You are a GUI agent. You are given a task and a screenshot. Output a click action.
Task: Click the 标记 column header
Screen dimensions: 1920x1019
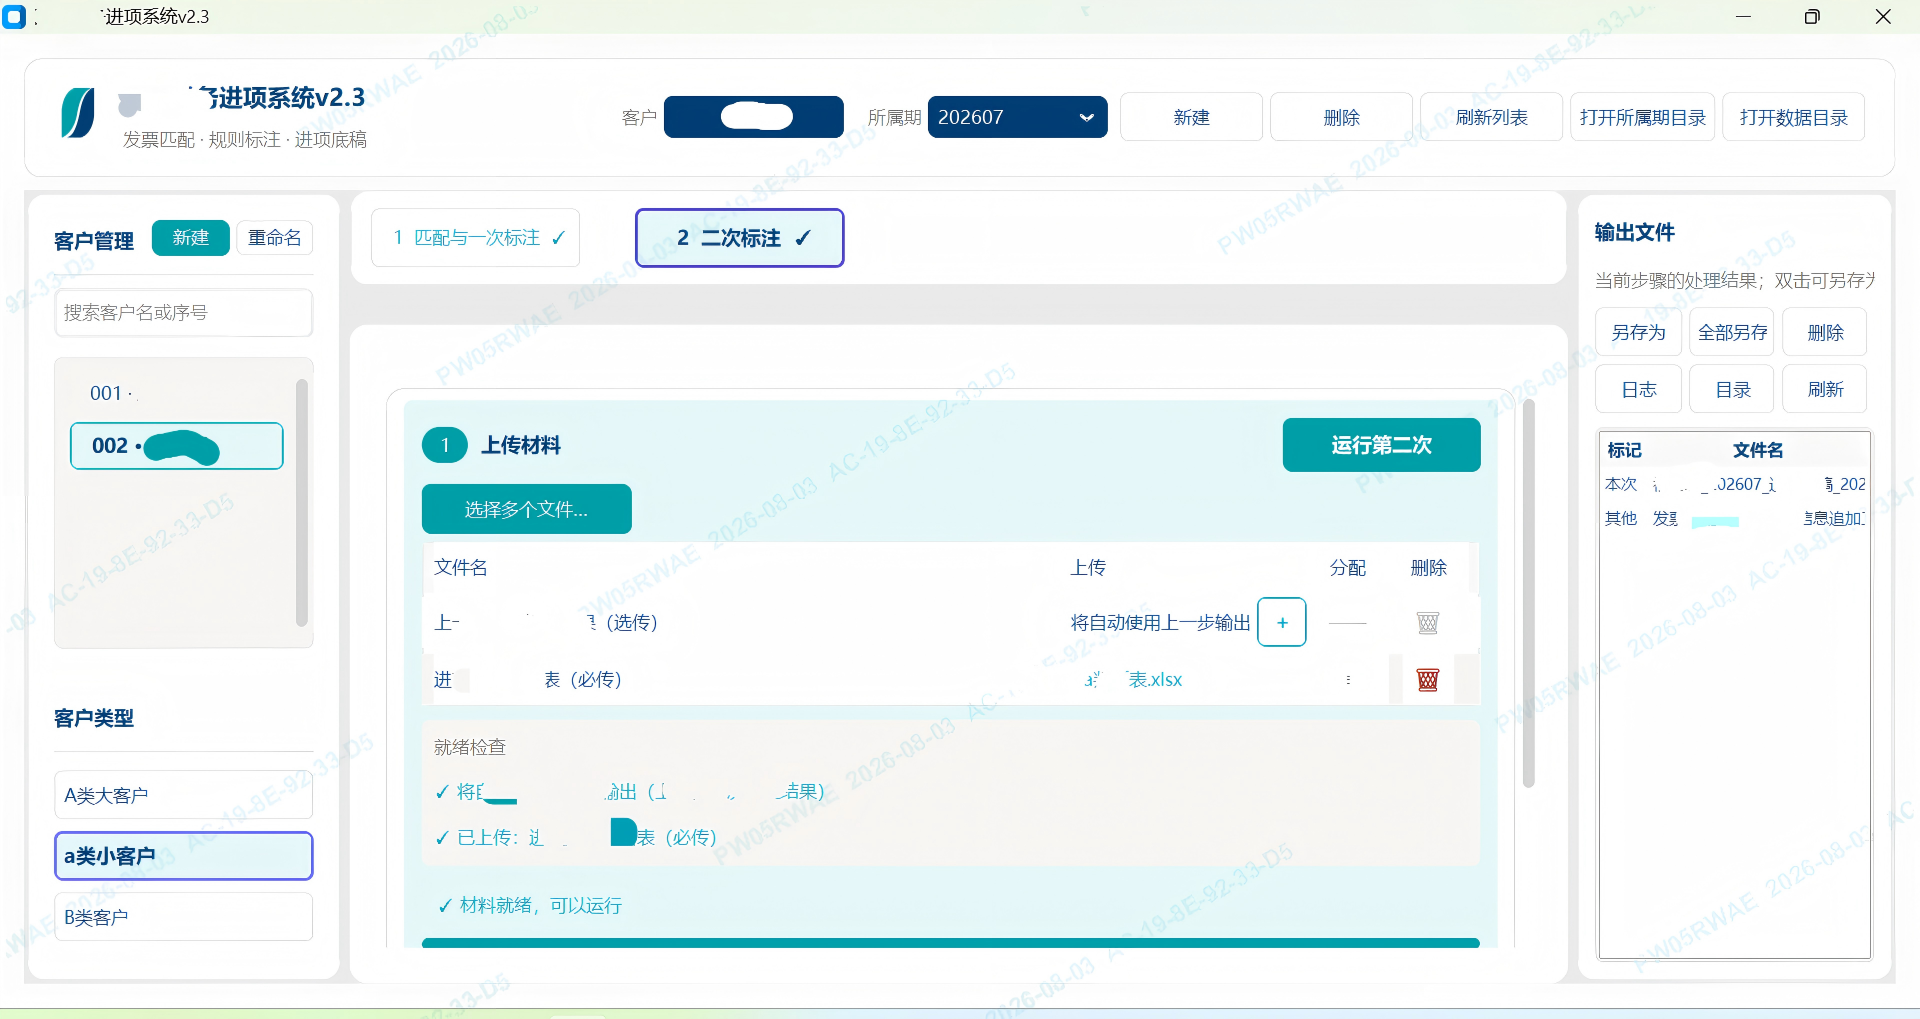click(x=1624, y=450)
